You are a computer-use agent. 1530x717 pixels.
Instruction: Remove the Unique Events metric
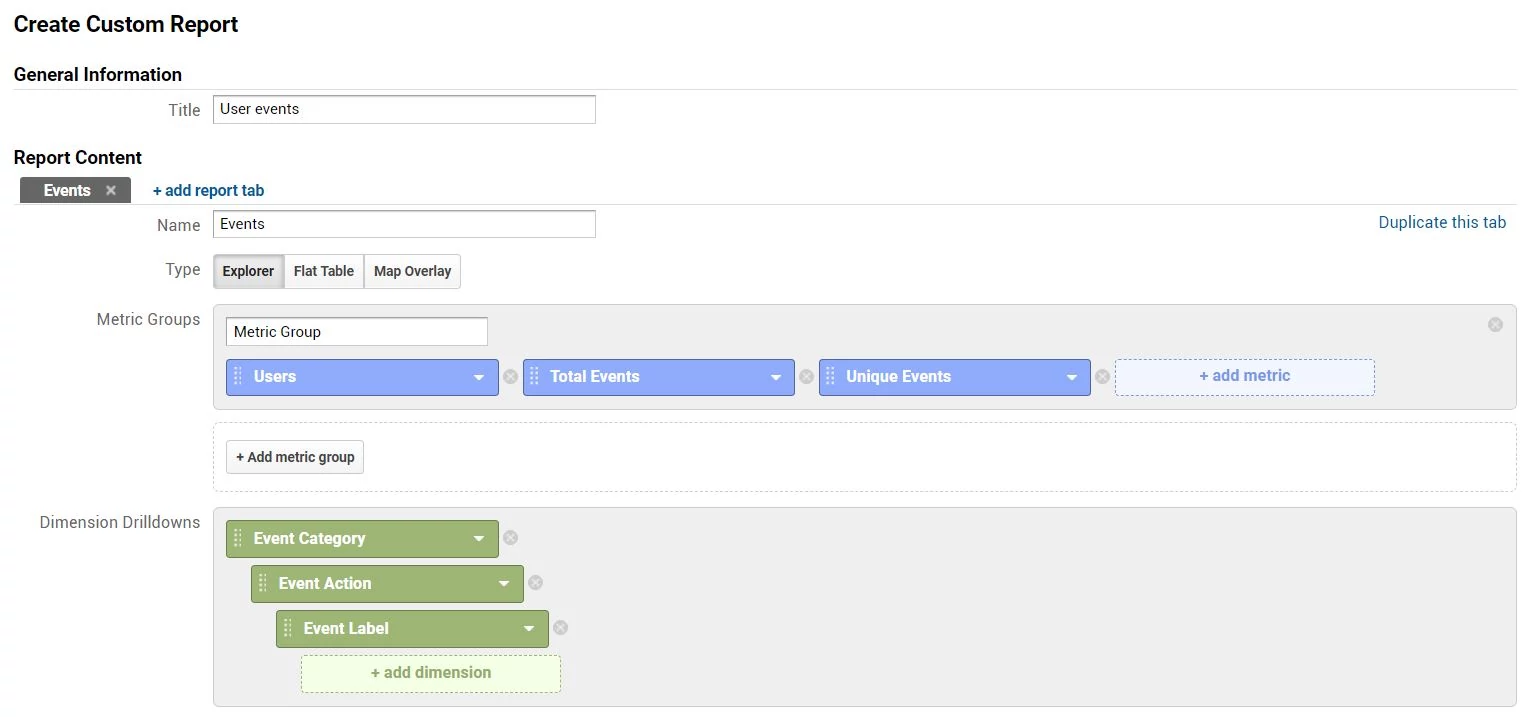click(x=1102, y=377)
